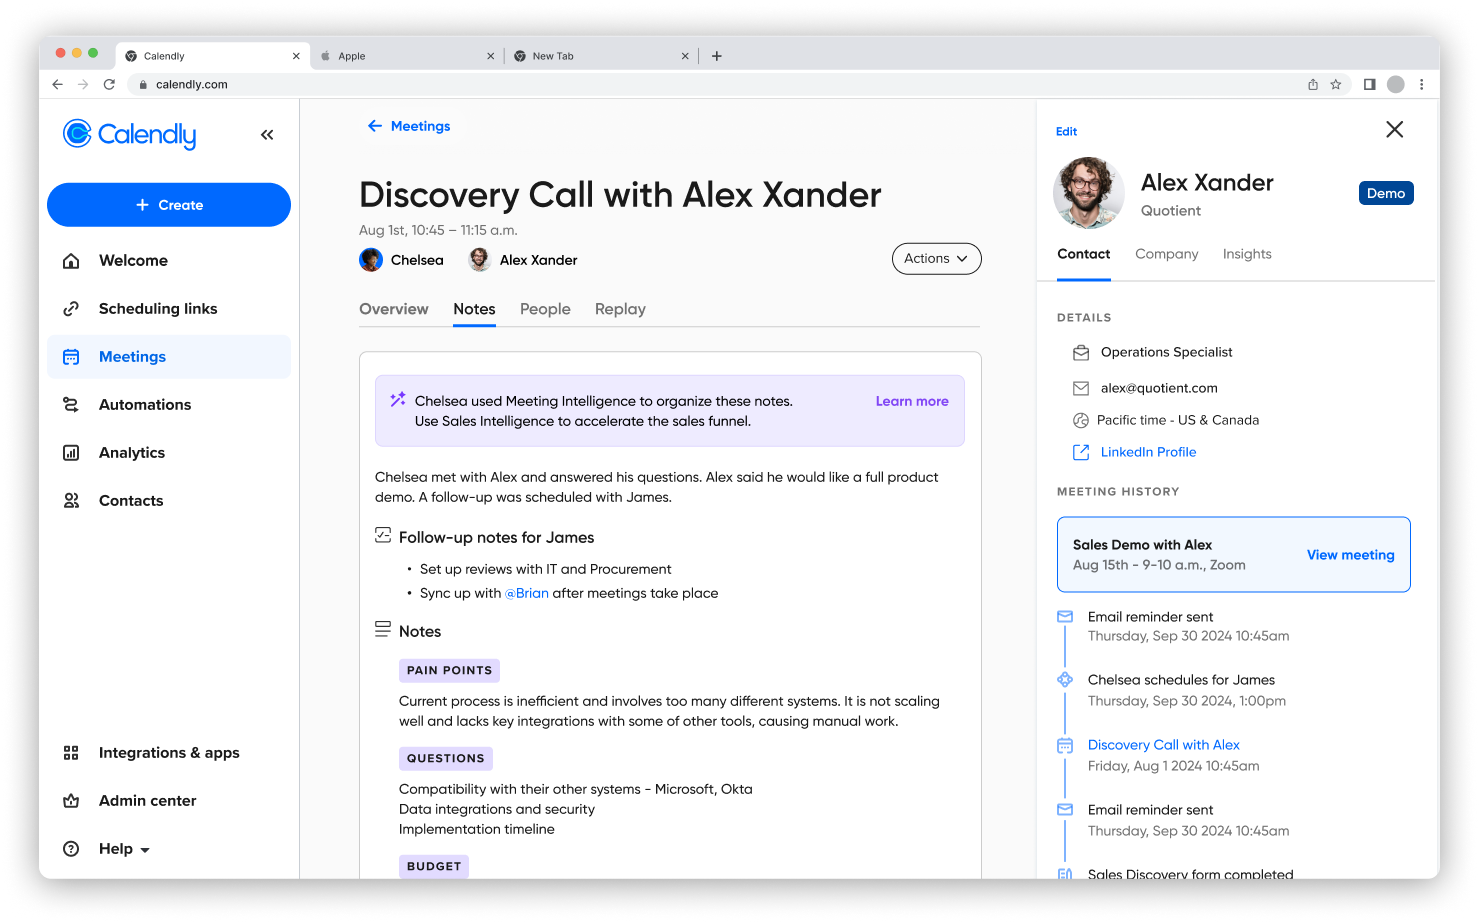The height and width of the screenshot is (922, 1479).
Task: Open the Actions dropdown
Action: coord(937,259)
